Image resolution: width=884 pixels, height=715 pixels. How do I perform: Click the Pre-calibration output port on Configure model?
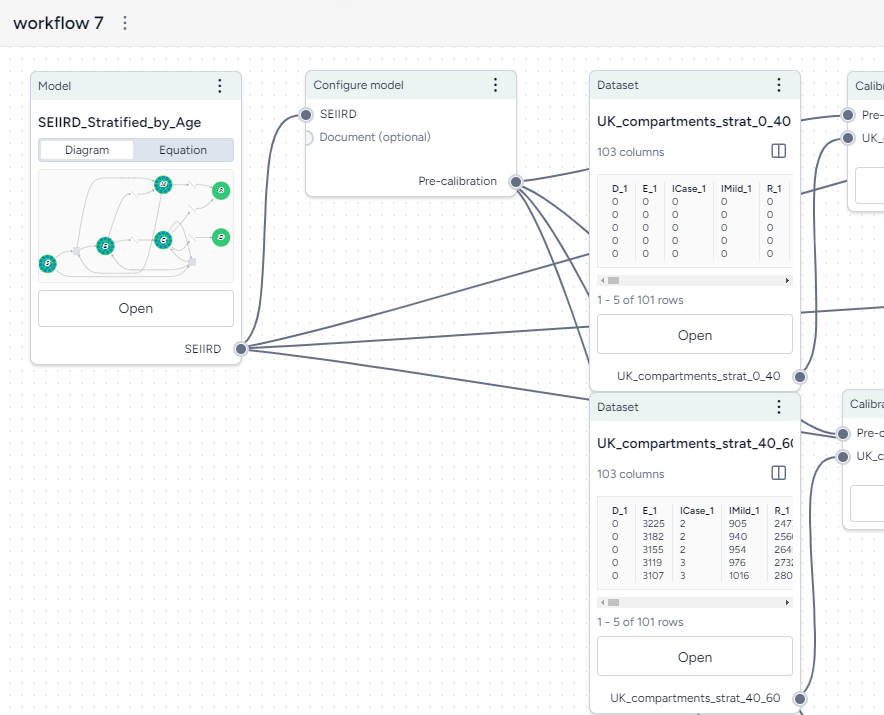(516, 183)
